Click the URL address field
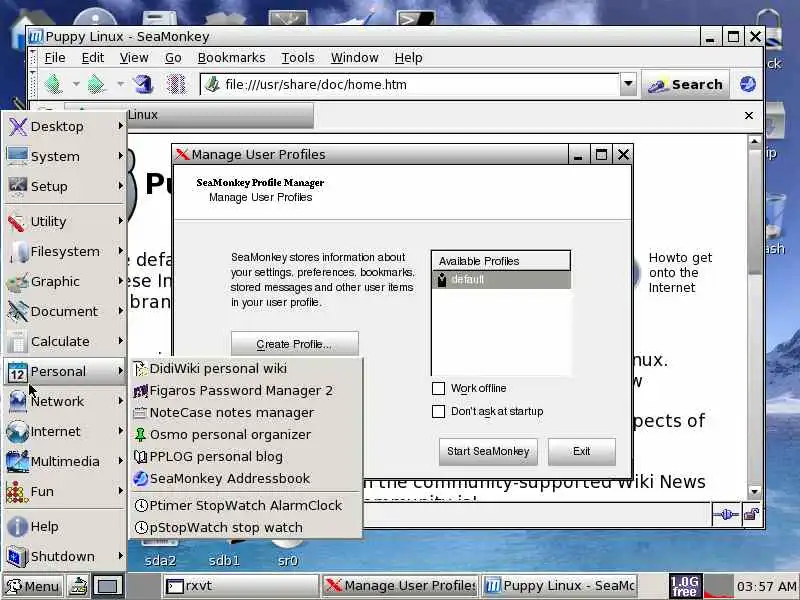 point(411,84)
